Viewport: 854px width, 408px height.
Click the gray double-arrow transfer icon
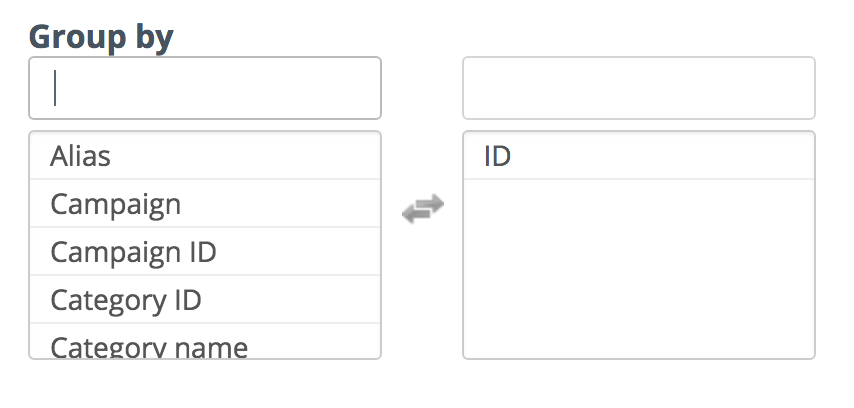coord(423,208)
